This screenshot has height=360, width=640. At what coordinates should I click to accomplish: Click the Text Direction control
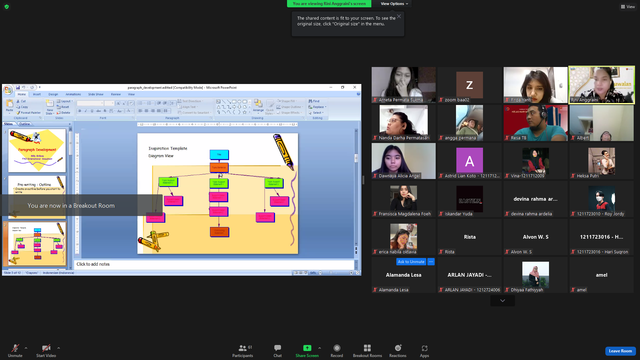(x=190, y=101)
